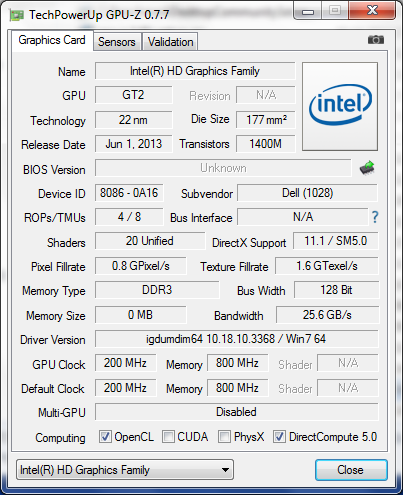This screenshot has height=495, width=403.
Task: Toggle the CUDA checkbox
Action: click(x=168, y=436)
